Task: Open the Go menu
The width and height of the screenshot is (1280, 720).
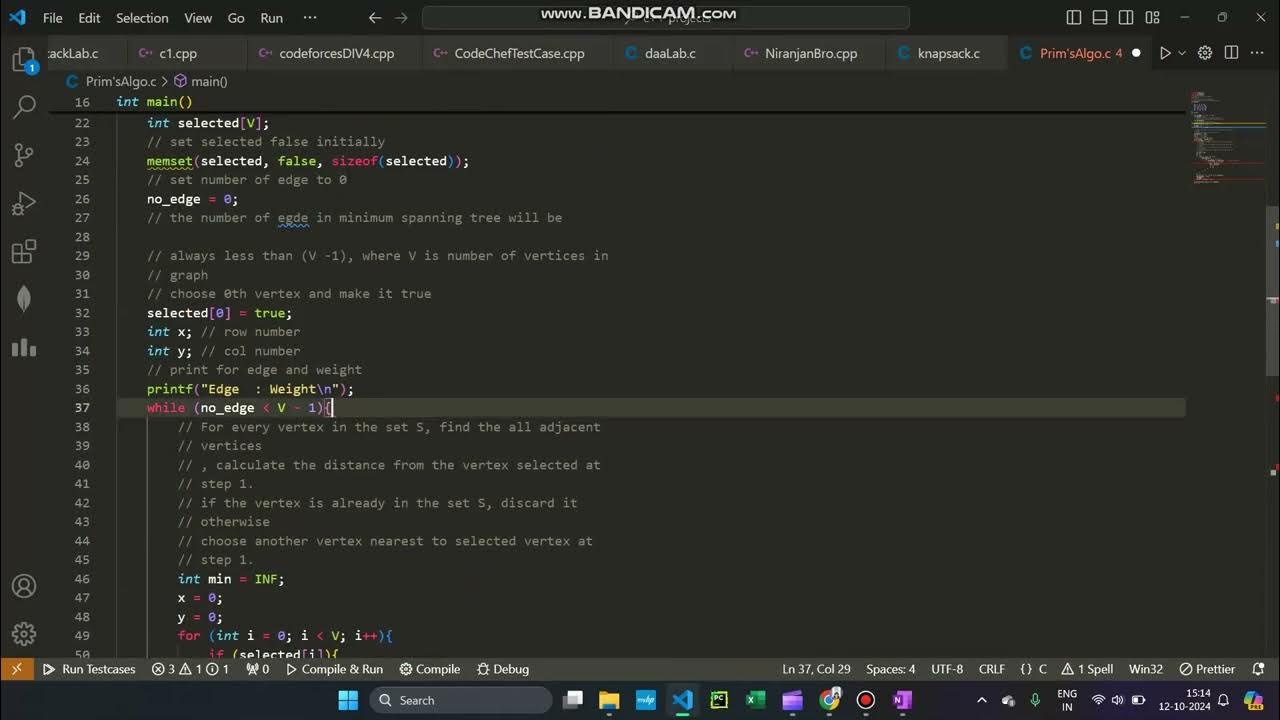Action: [236, 18]
